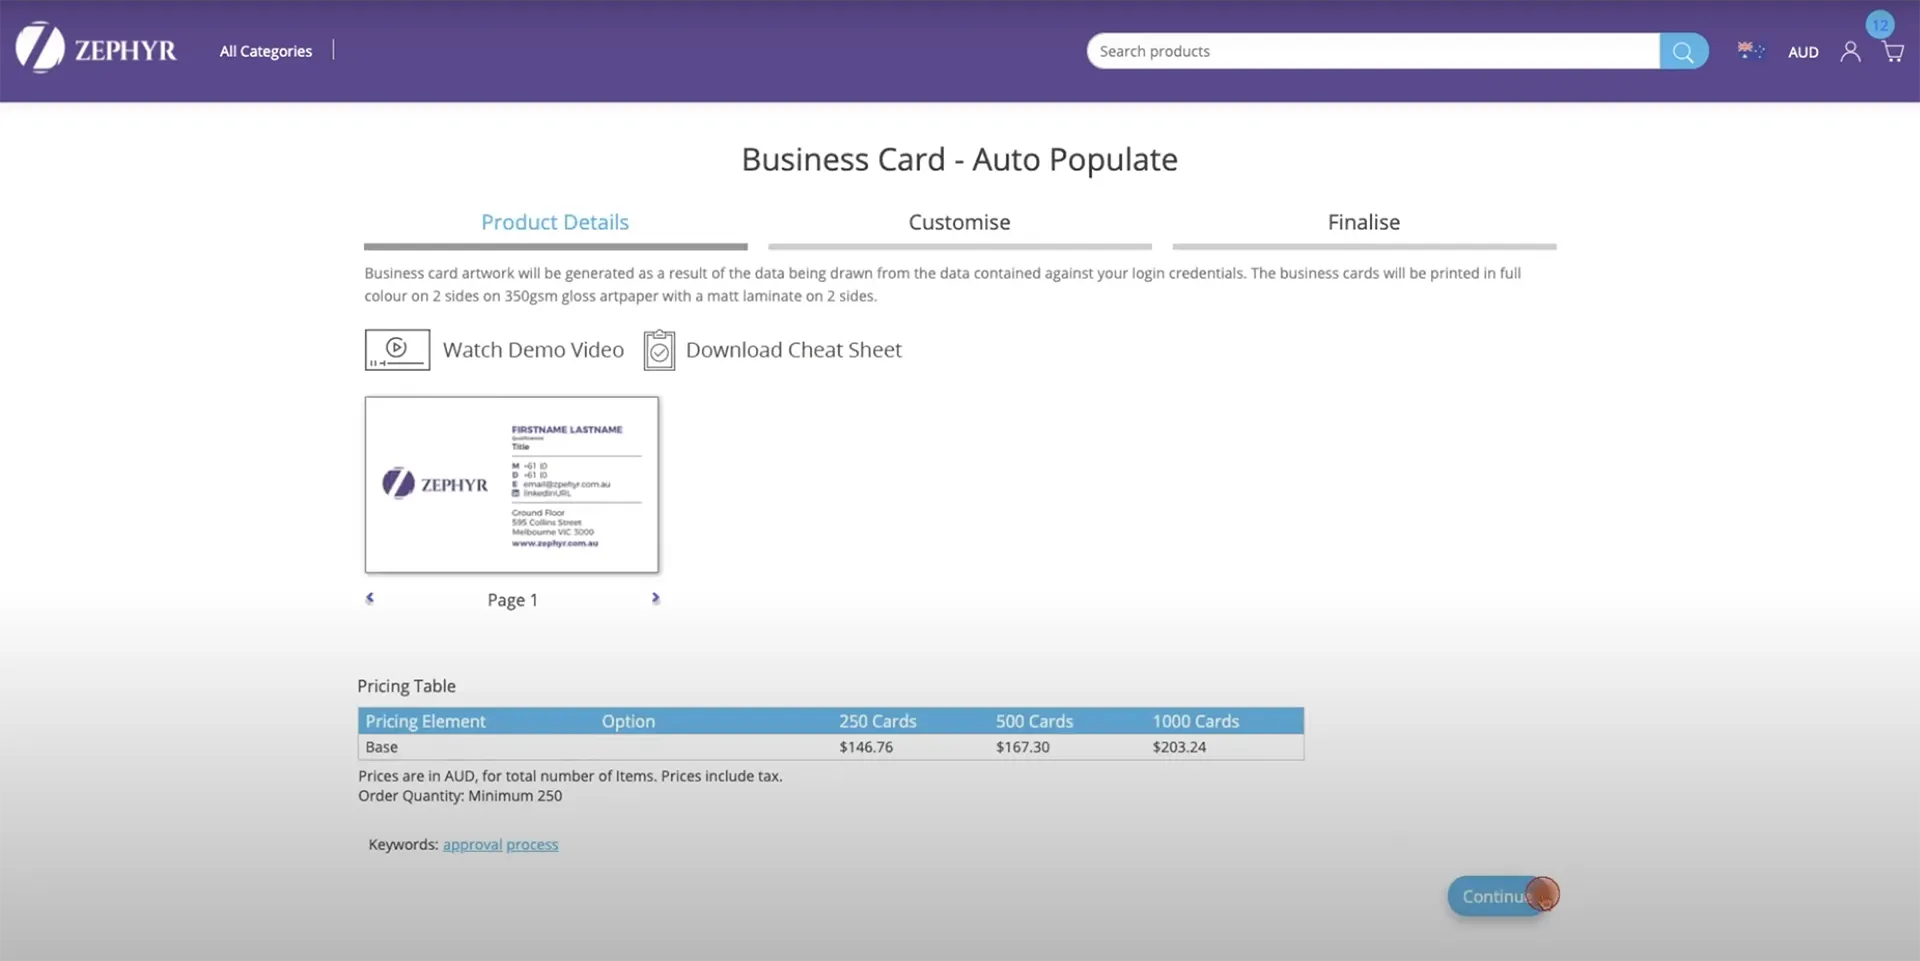Change the AUD currency selector
The height and width of the screenshot is (961, 1920).
pos(1803,52)
